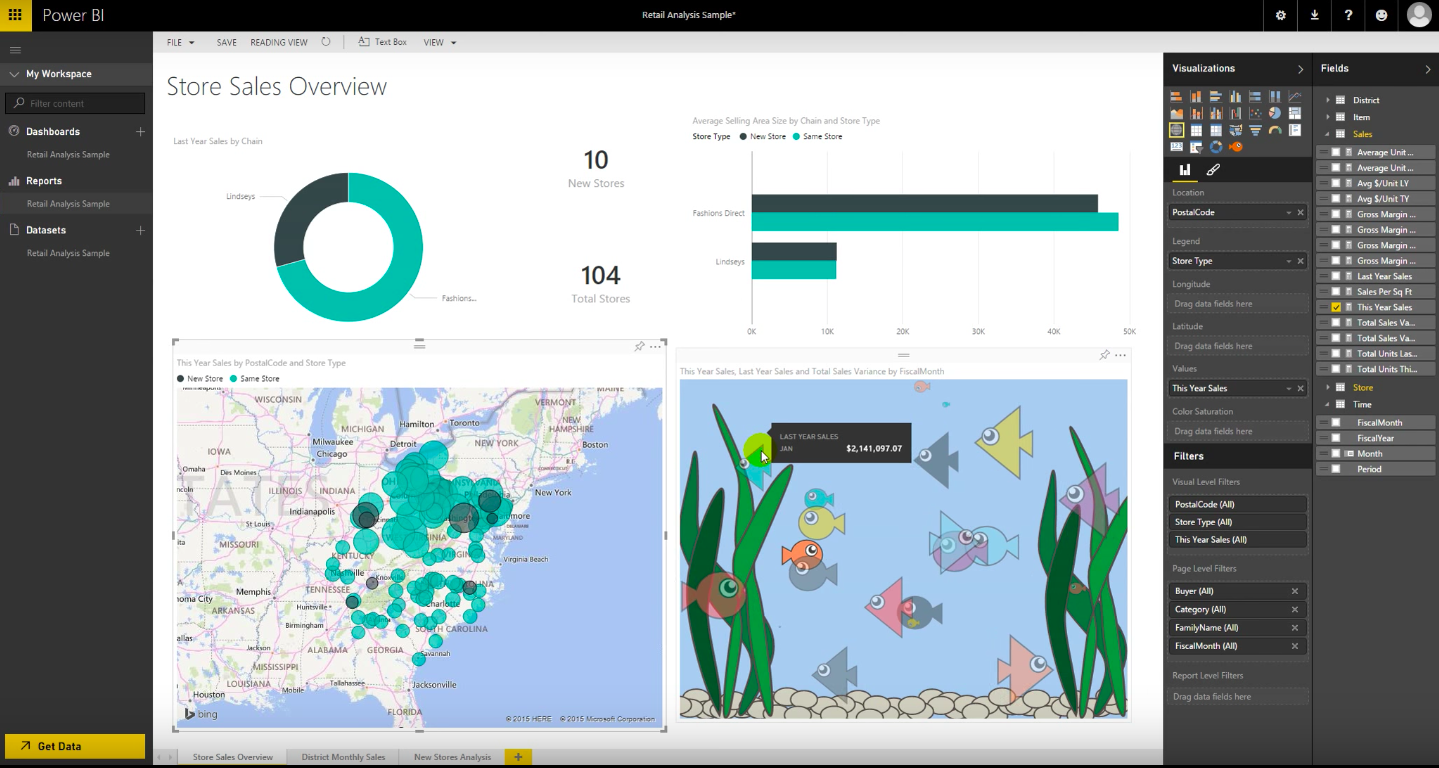Select the Store Sales Overview page tab

pyautogui.click(x=233, y=757)
